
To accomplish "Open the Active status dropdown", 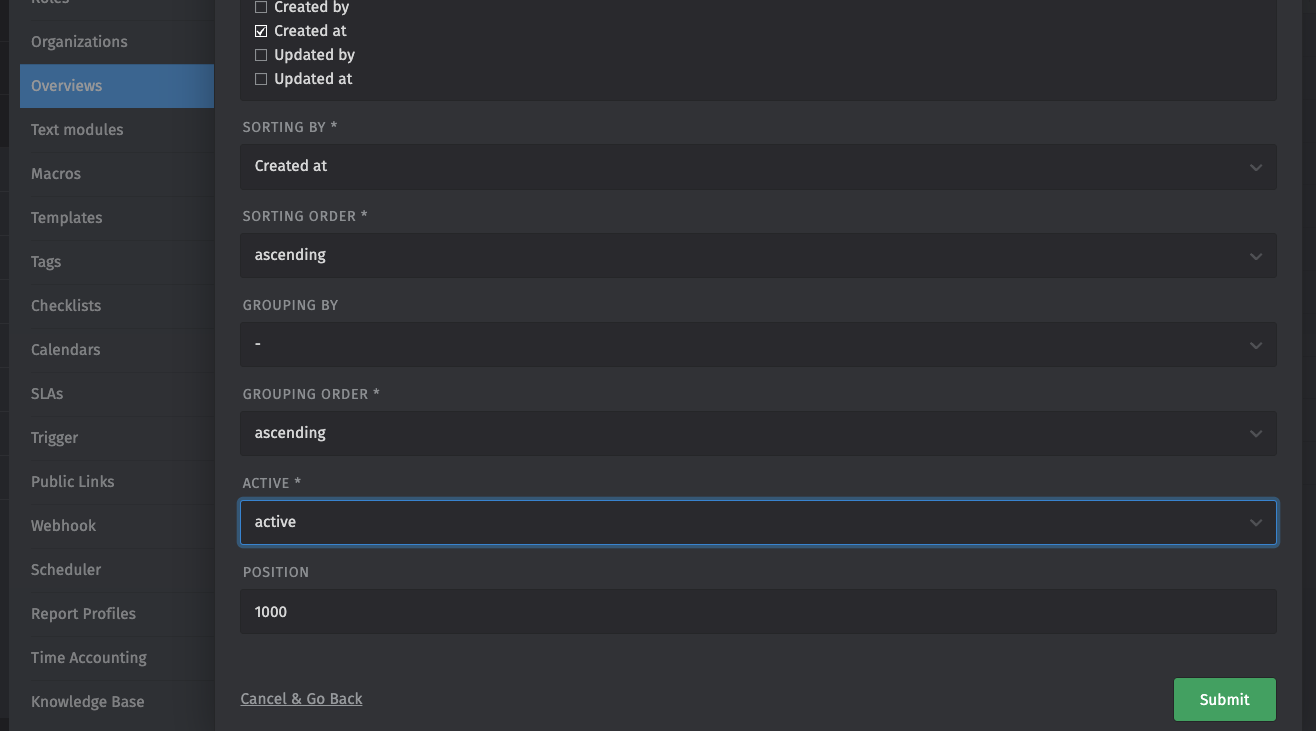I will 757,523.
